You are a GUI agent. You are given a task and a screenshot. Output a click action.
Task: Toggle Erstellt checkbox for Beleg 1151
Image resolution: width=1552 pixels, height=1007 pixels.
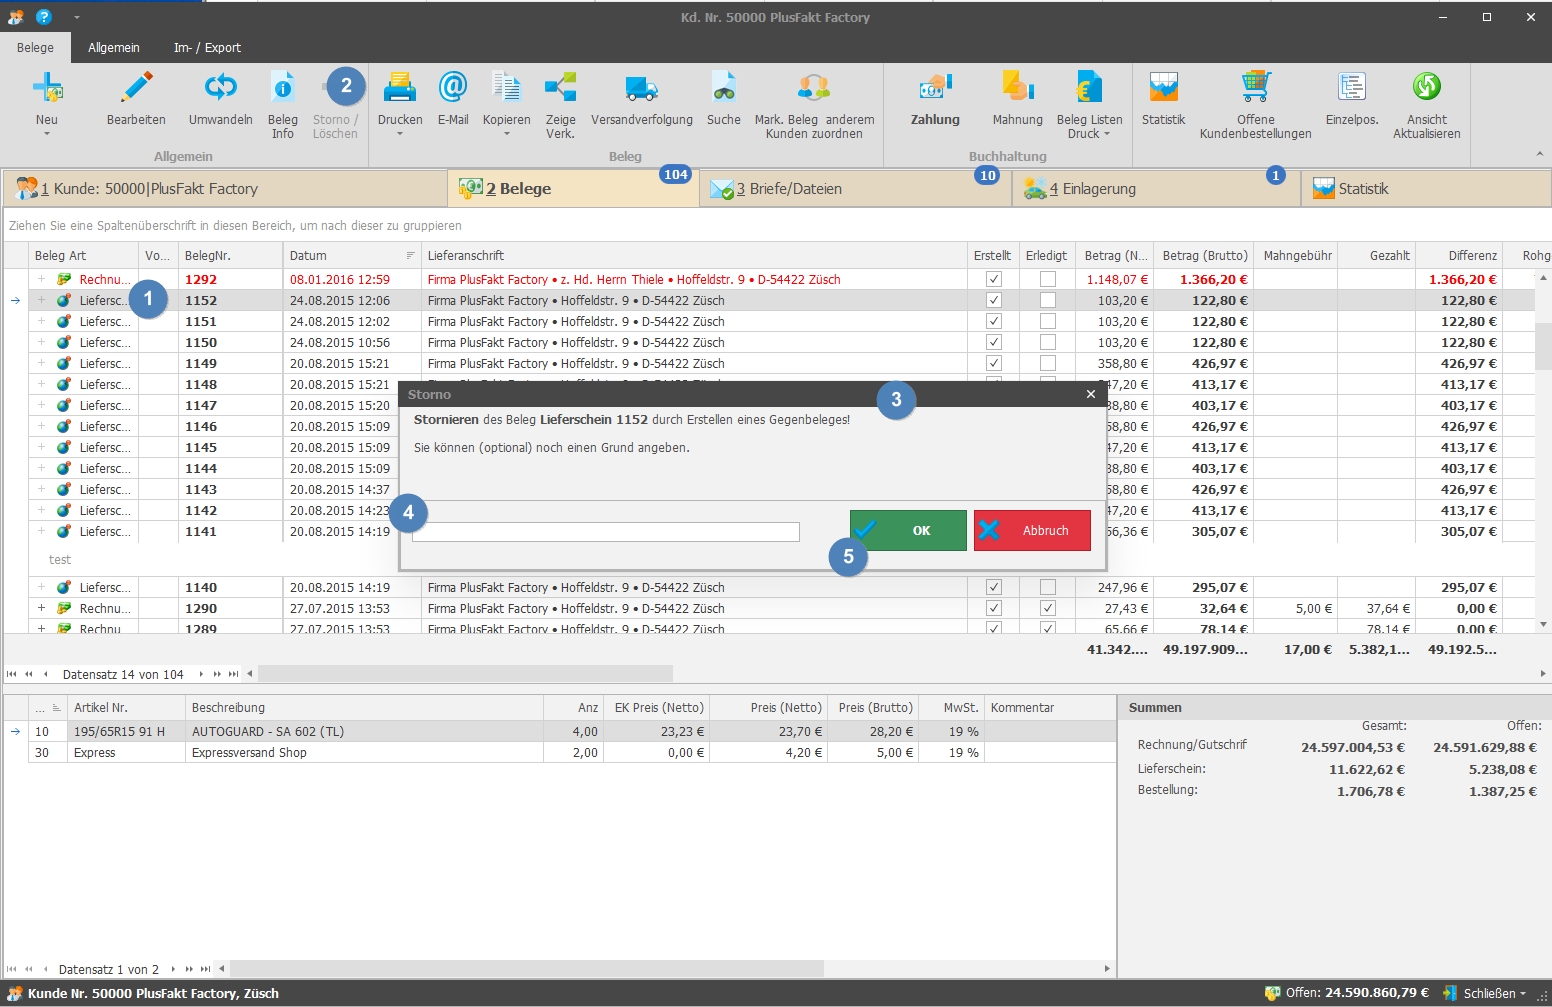(x=993, y=321)
